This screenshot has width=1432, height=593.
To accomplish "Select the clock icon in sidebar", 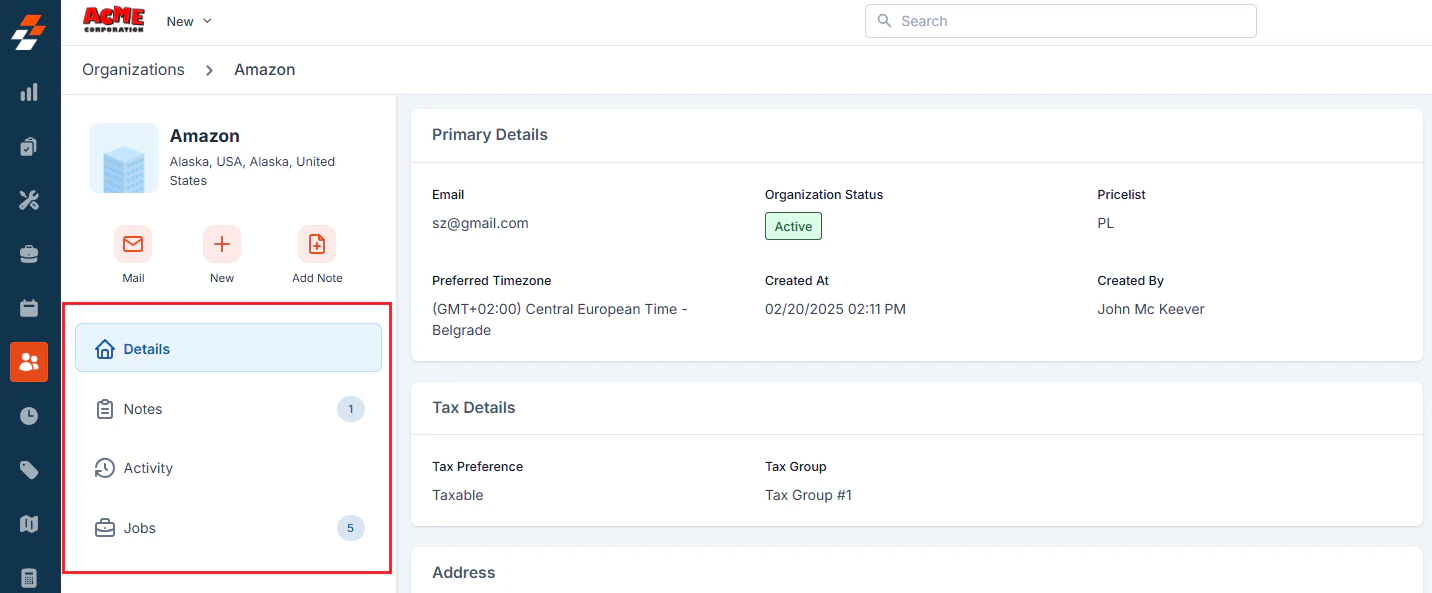I will (29, 416).
